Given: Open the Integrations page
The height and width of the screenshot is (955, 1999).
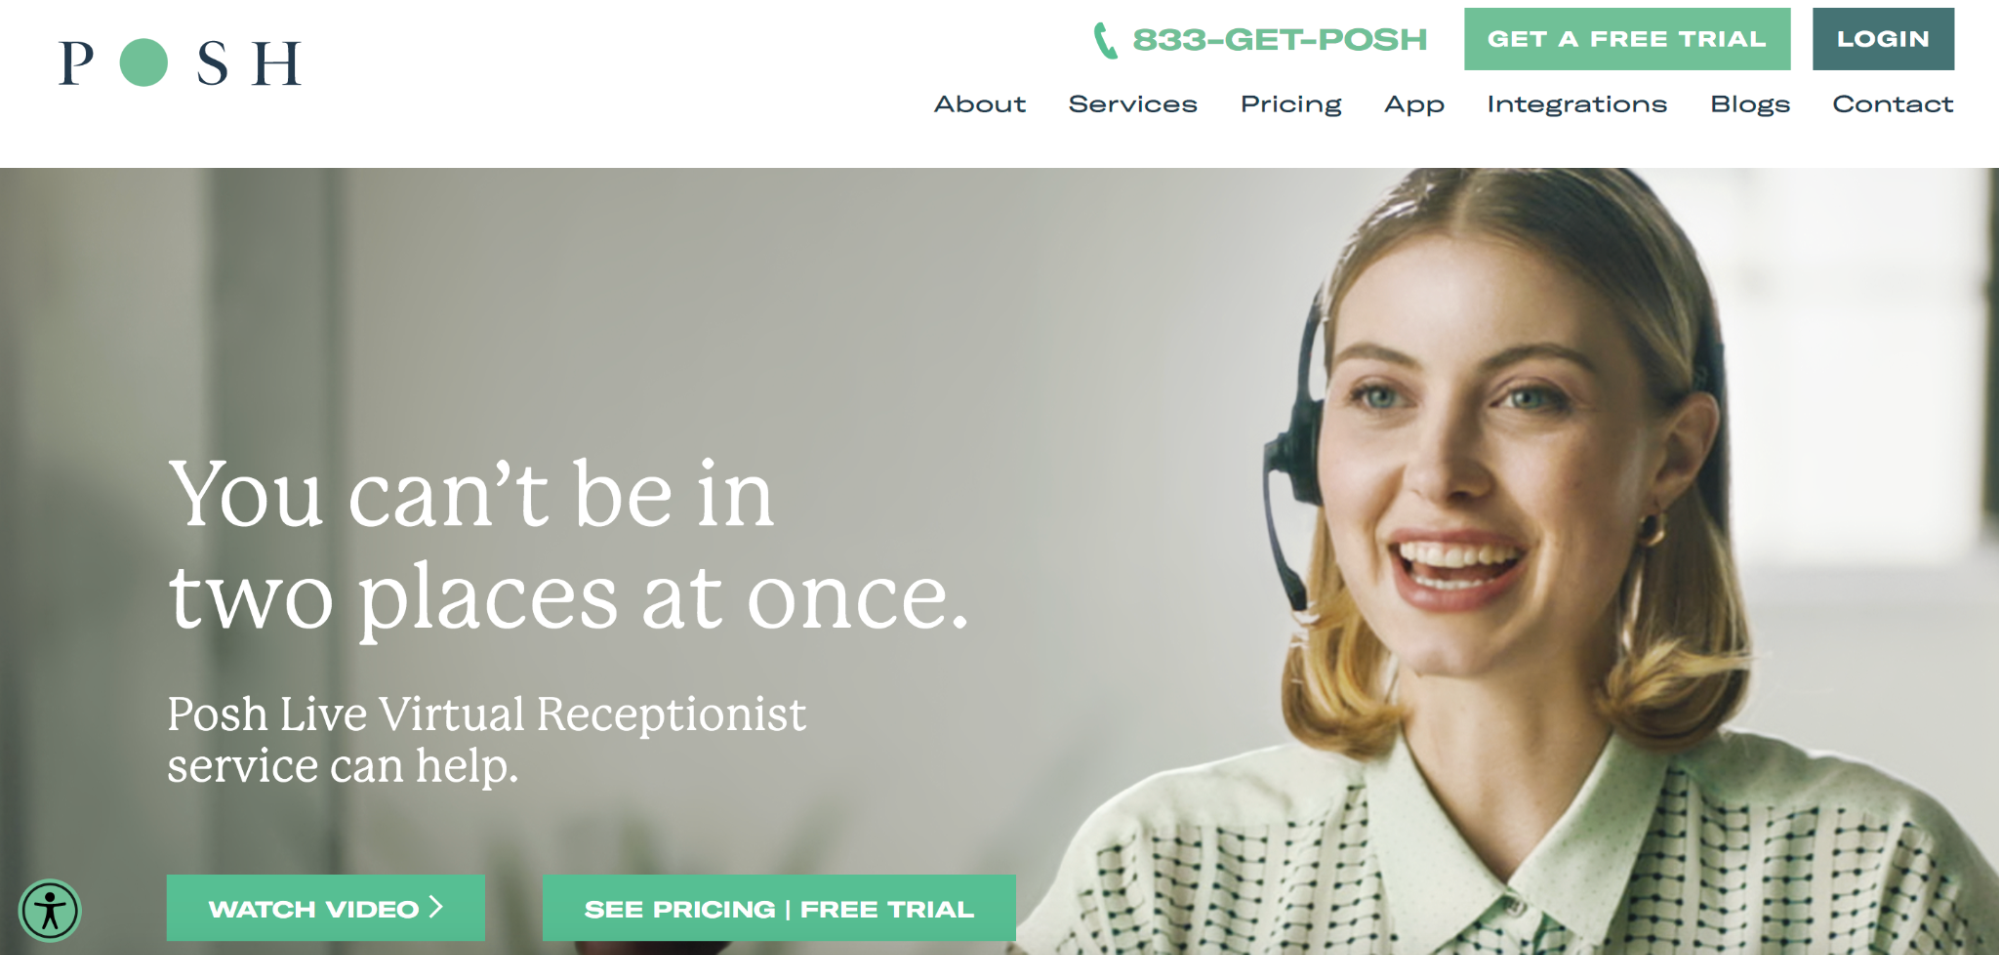Looking at the screenshot, I should (1577, 105).
